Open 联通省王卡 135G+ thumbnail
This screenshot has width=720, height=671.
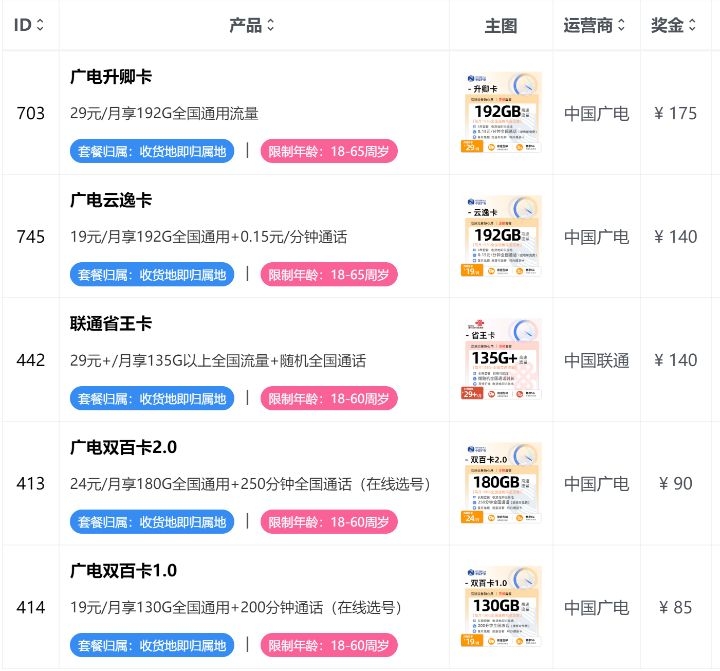click(501, 359)
